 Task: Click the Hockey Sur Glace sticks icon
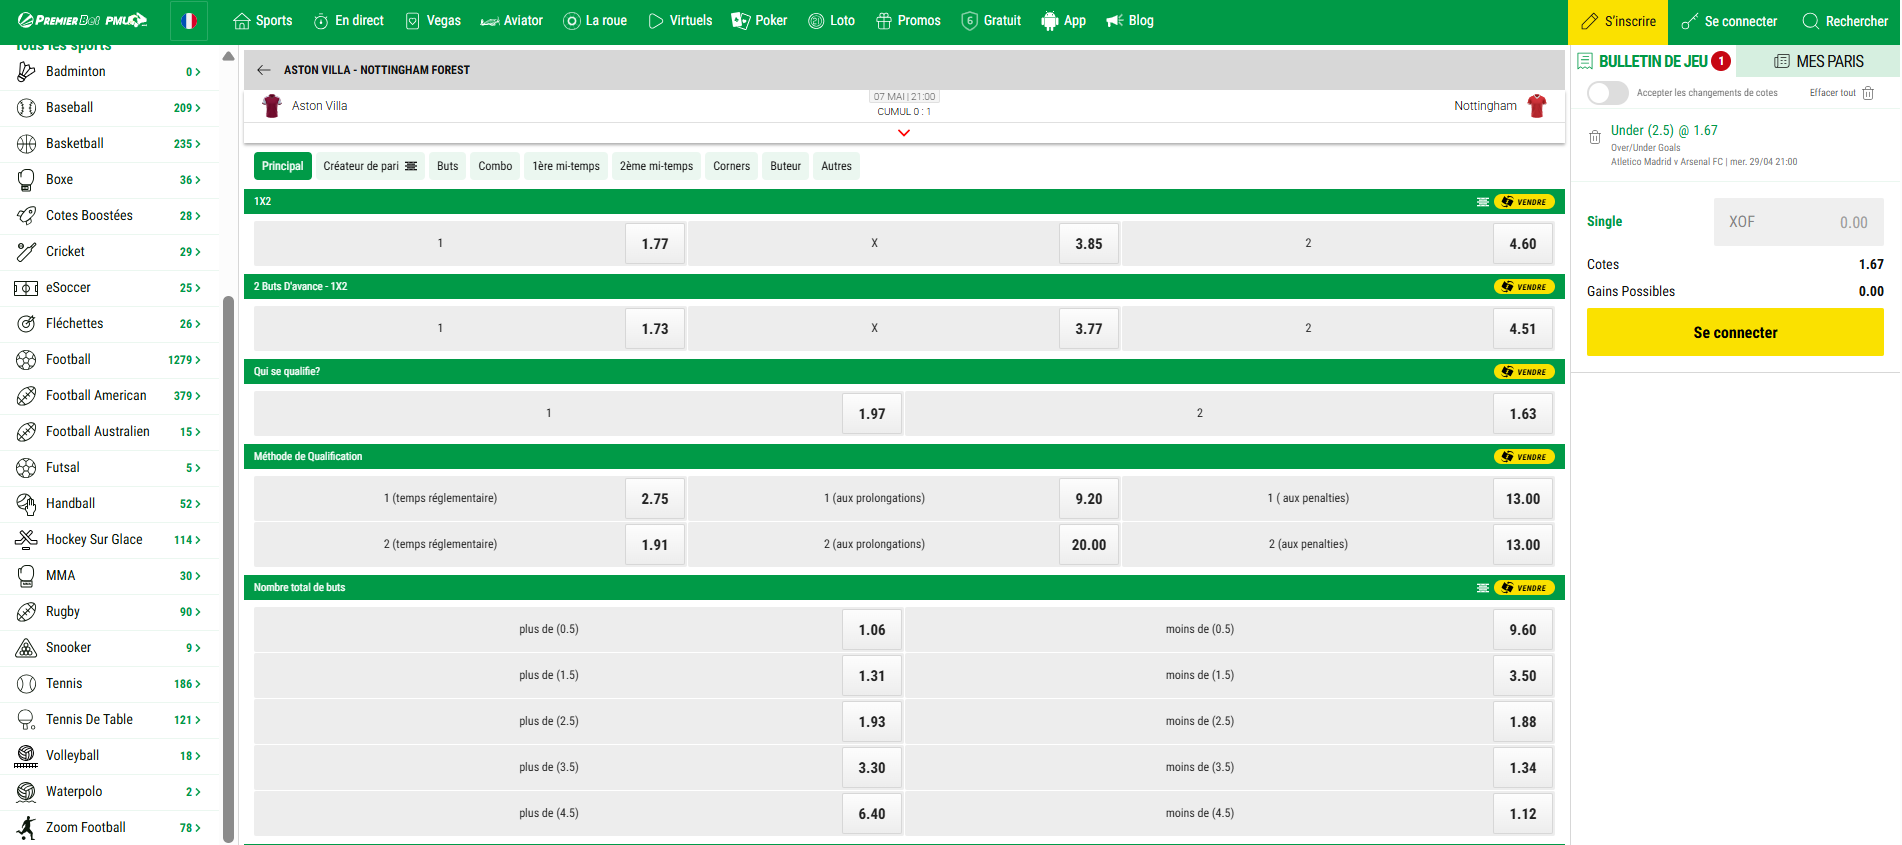(x=26, y=539)
